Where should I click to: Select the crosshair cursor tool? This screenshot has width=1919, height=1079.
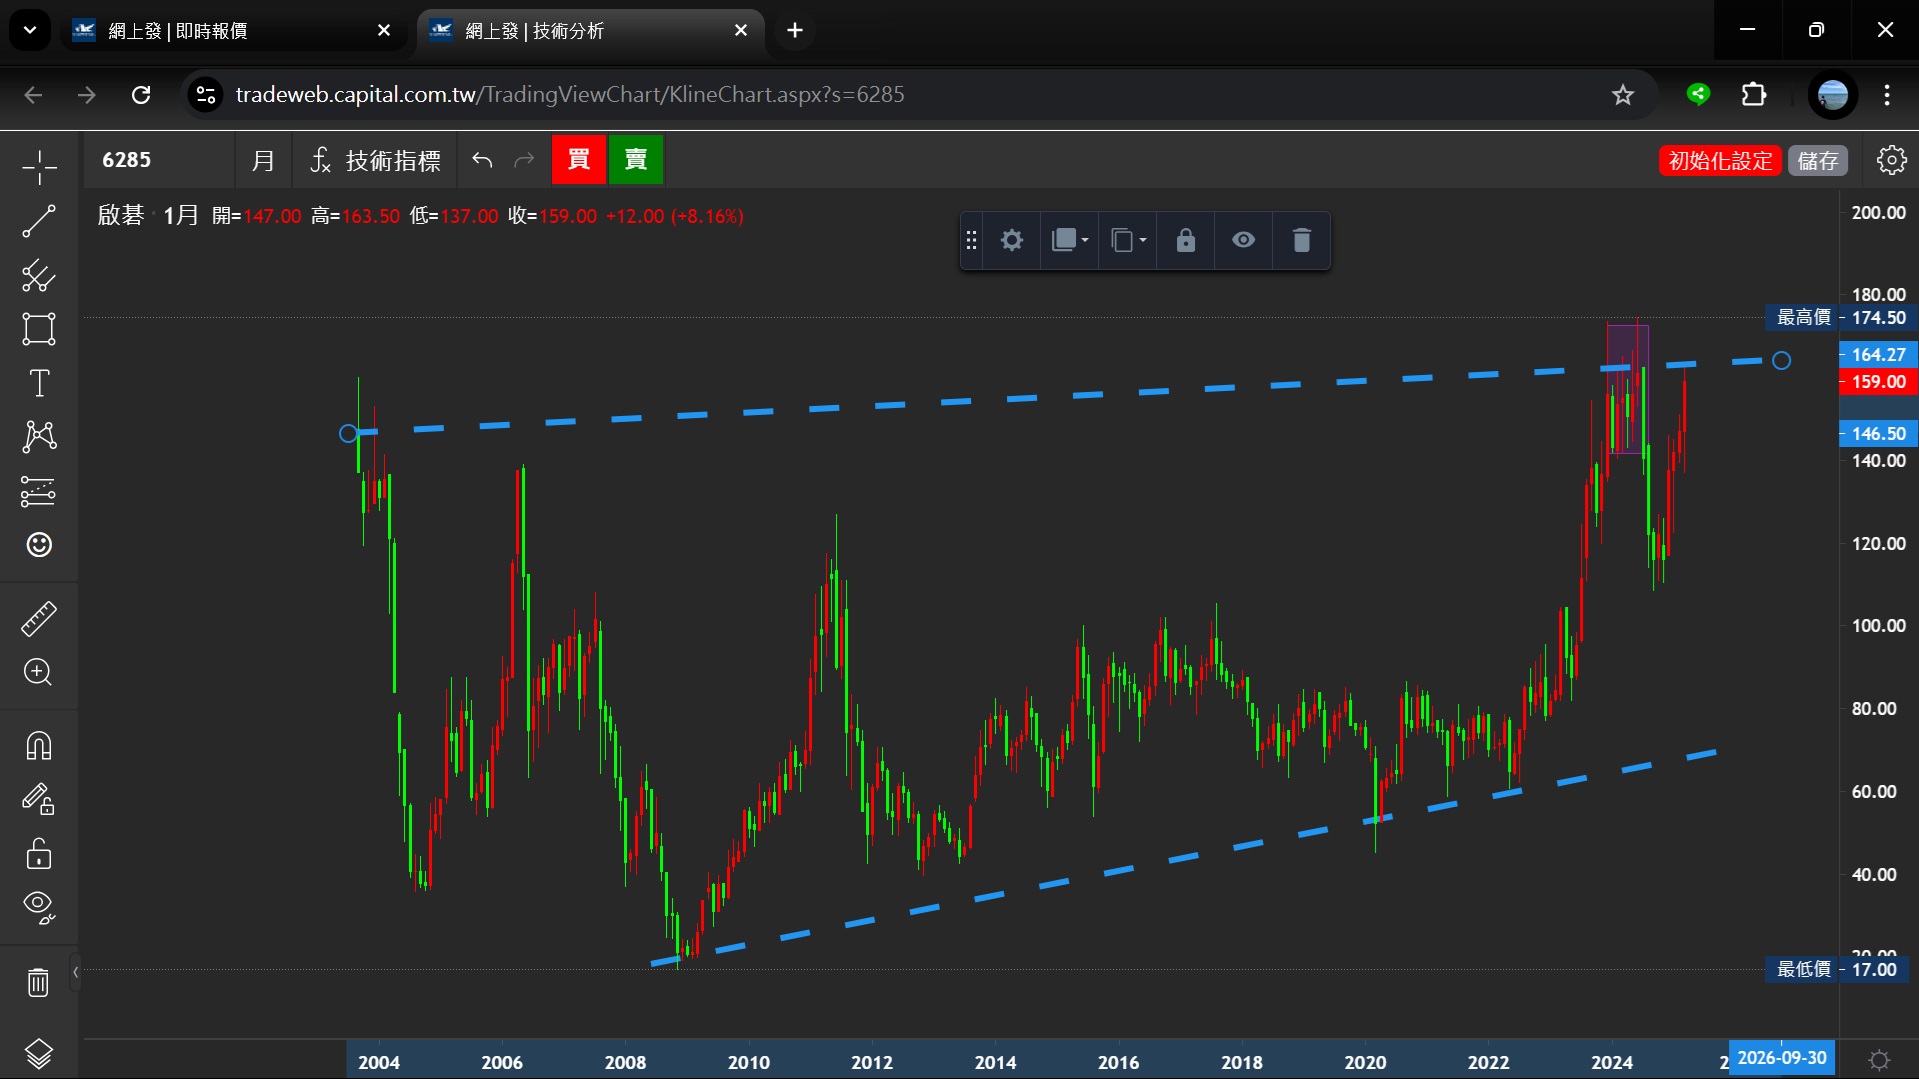(39, 167)
